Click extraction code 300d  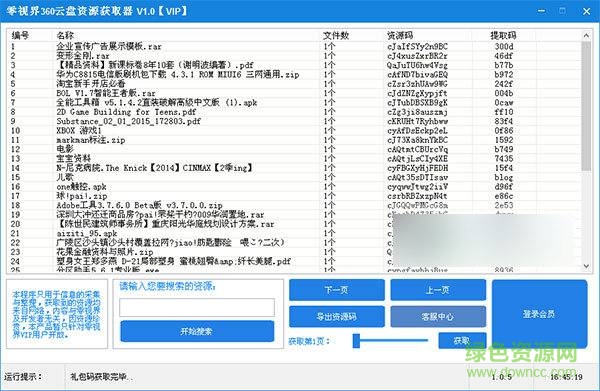click(504, 47)
